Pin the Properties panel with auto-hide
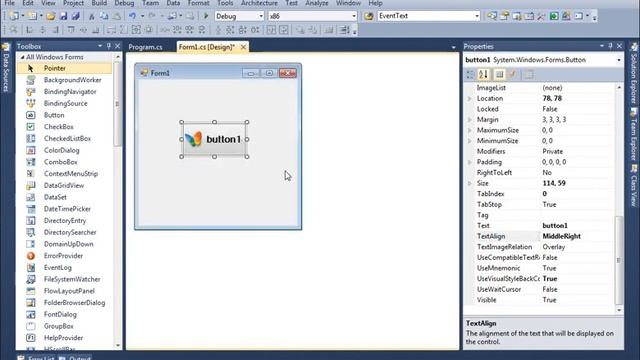Image resolution: width=640 pixels, height=360 pixels. 610,46
